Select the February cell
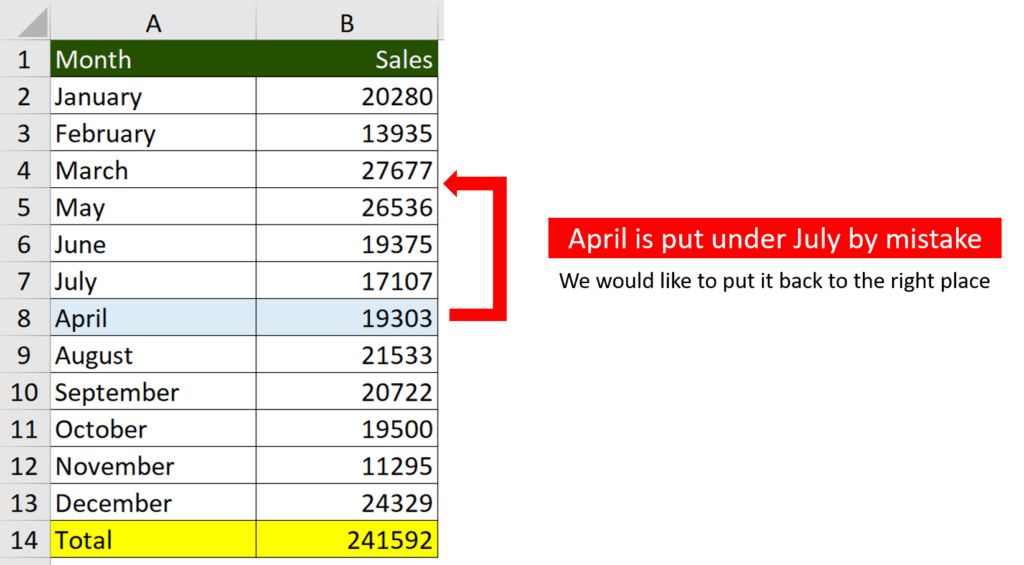Screen dimensions: 1024x565 (x=153, y=133)
